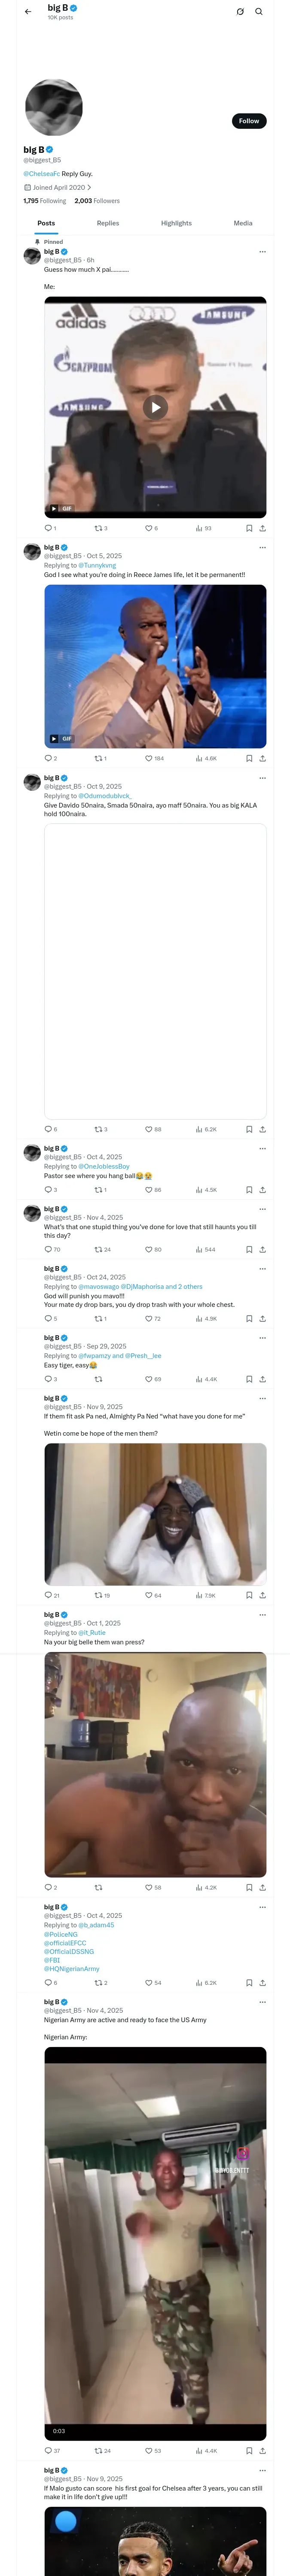290x2576 pixels.
Task: Open more menu on 'Easy tiger, easy' reply
Action: (x=262, y=1338)
